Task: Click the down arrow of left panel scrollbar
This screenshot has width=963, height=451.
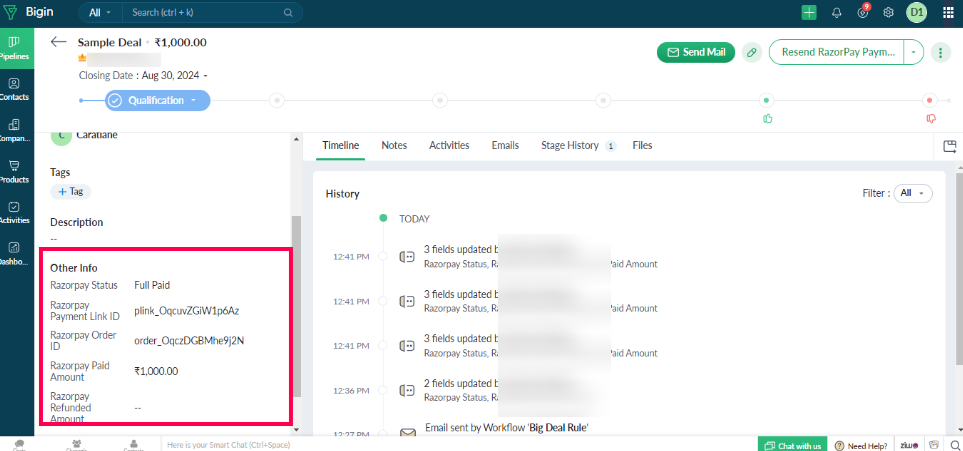Action: [x=297, y=429]
